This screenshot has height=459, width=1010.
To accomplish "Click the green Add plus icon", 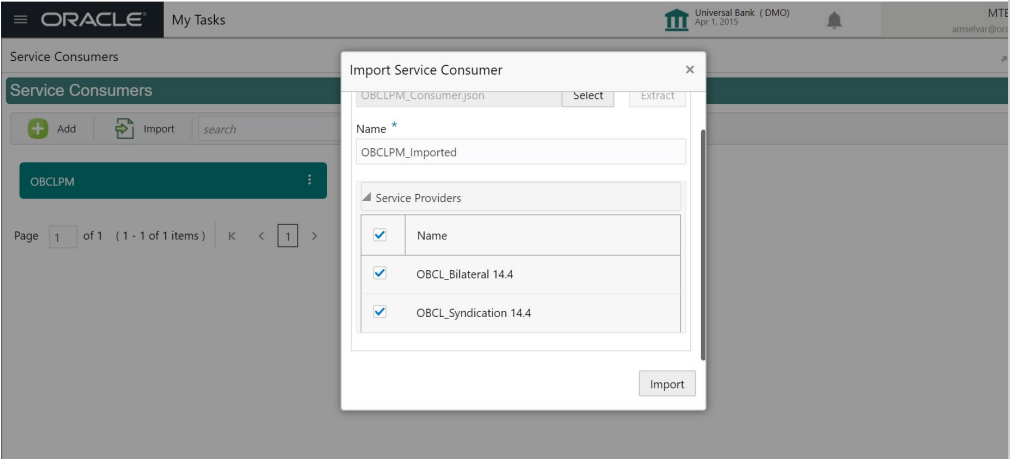I will point(37,129).
